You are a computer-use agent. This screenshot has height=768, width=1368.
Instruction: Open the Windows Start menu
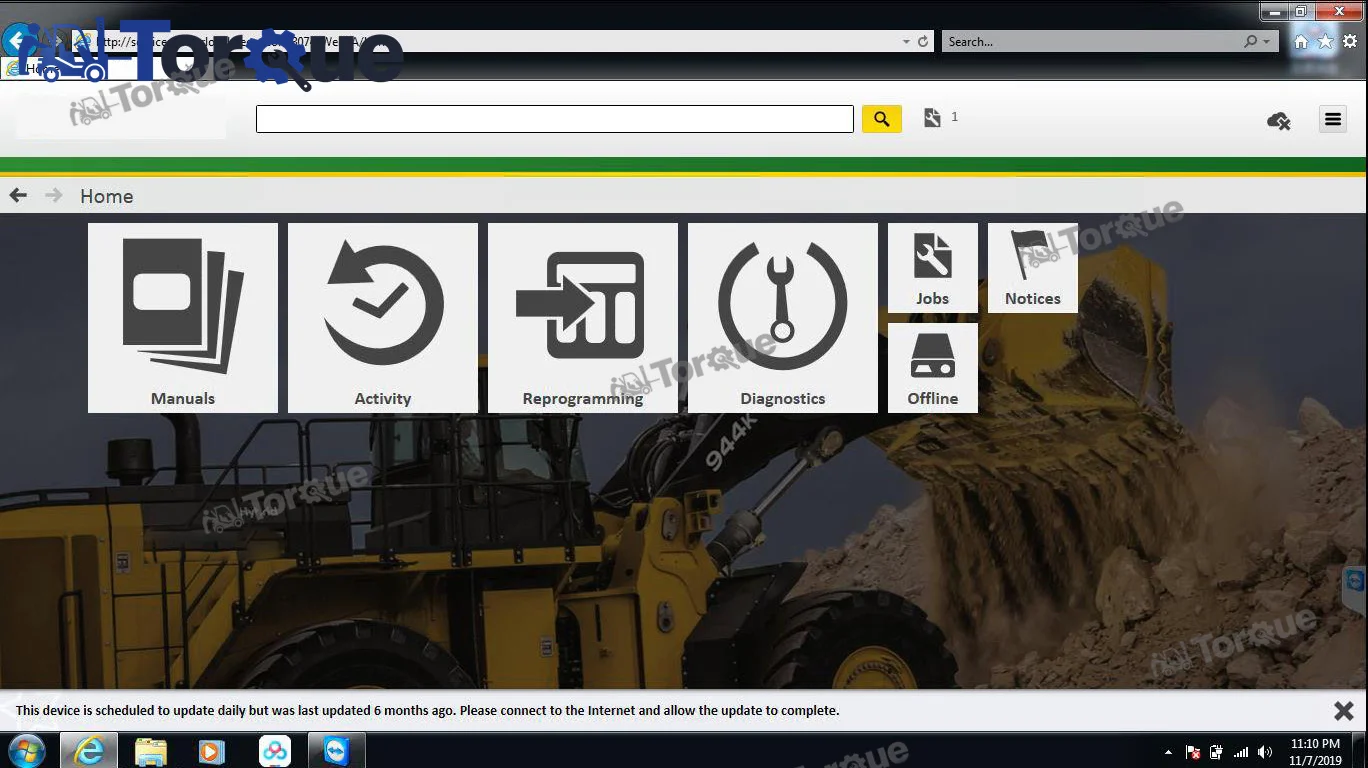[x=26, y=751]
